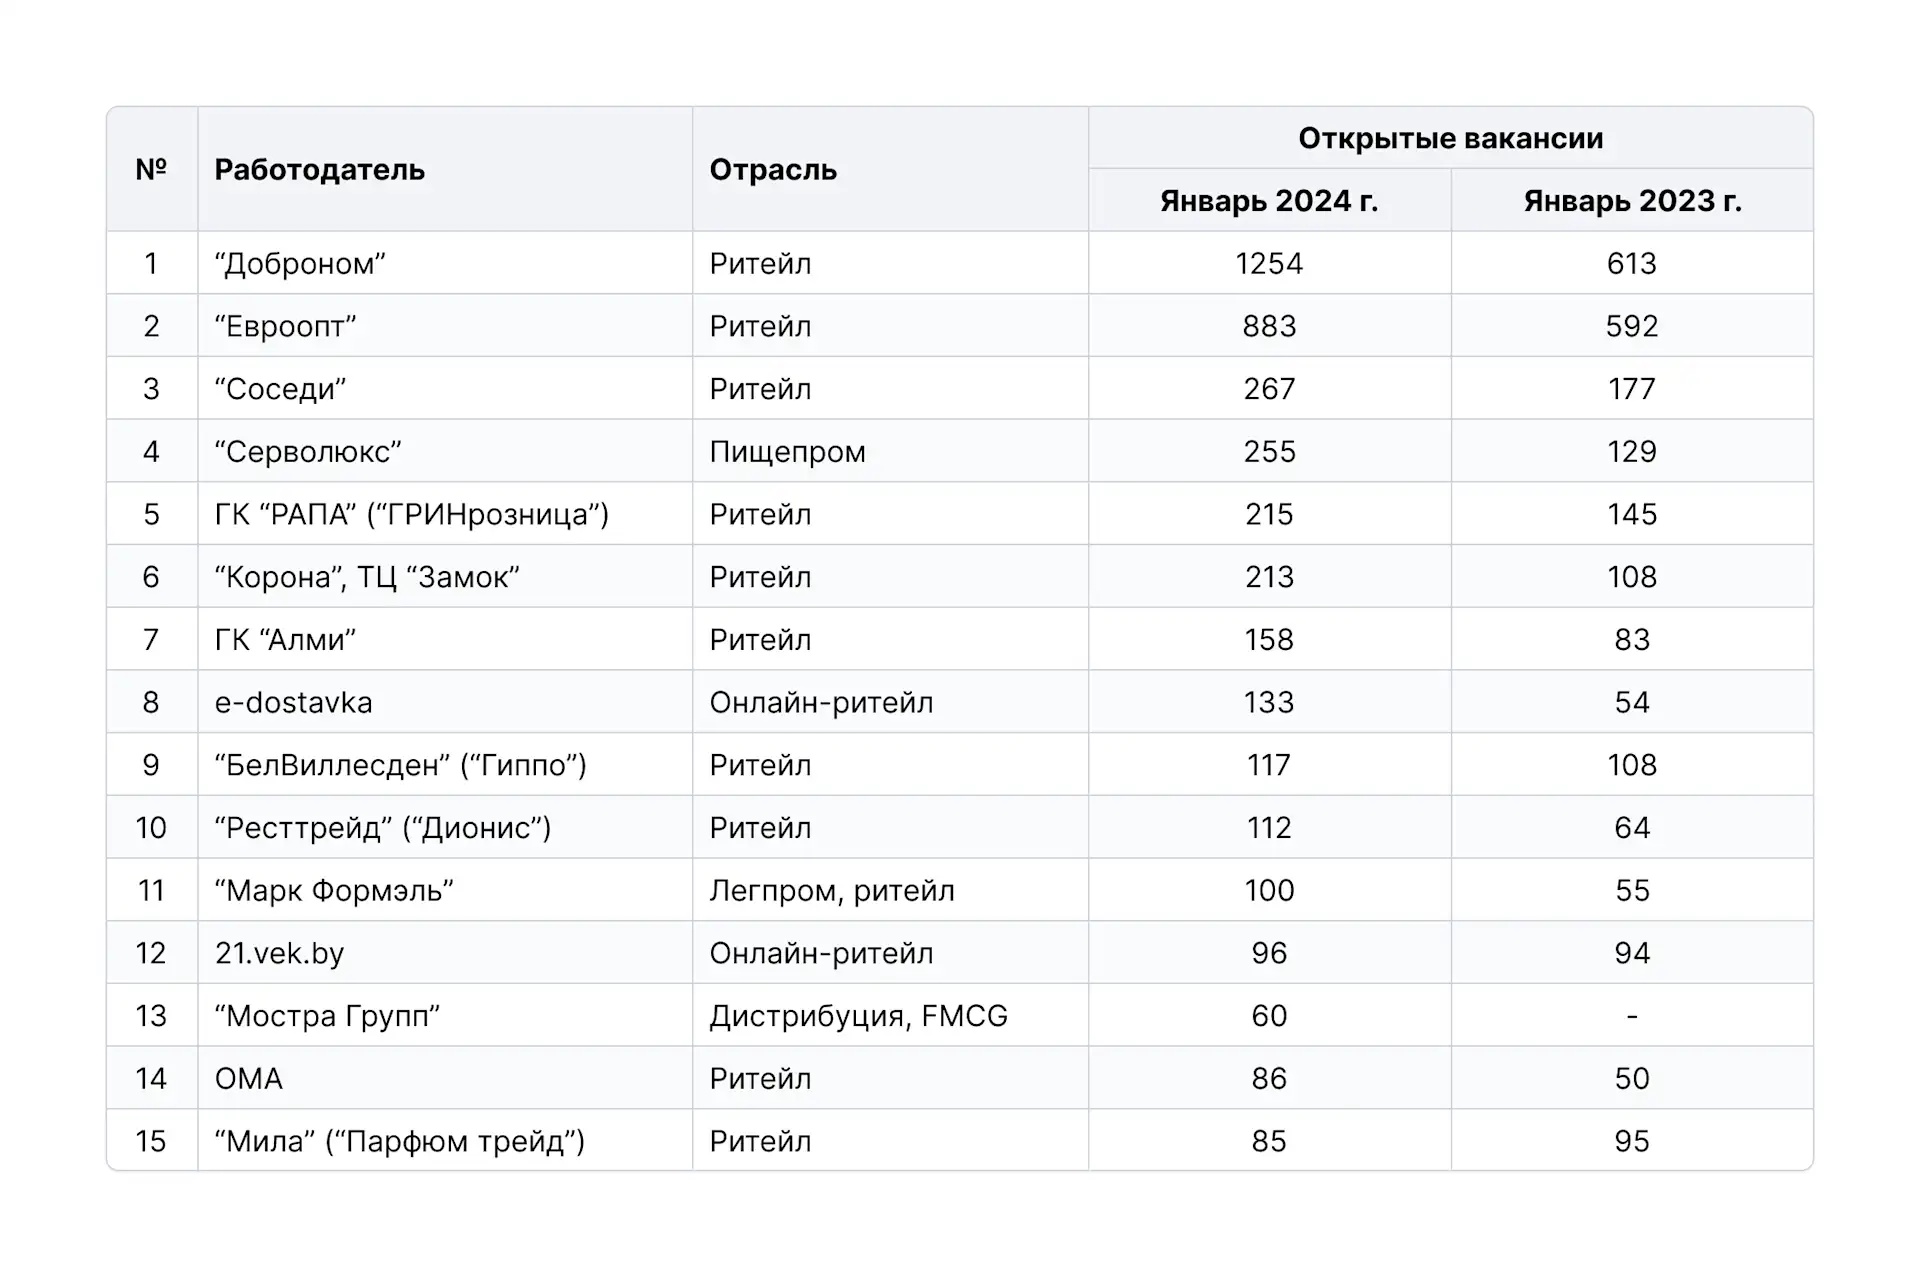
Task: Select the "Евроопт" employer cell
Action: click(285, 327)
